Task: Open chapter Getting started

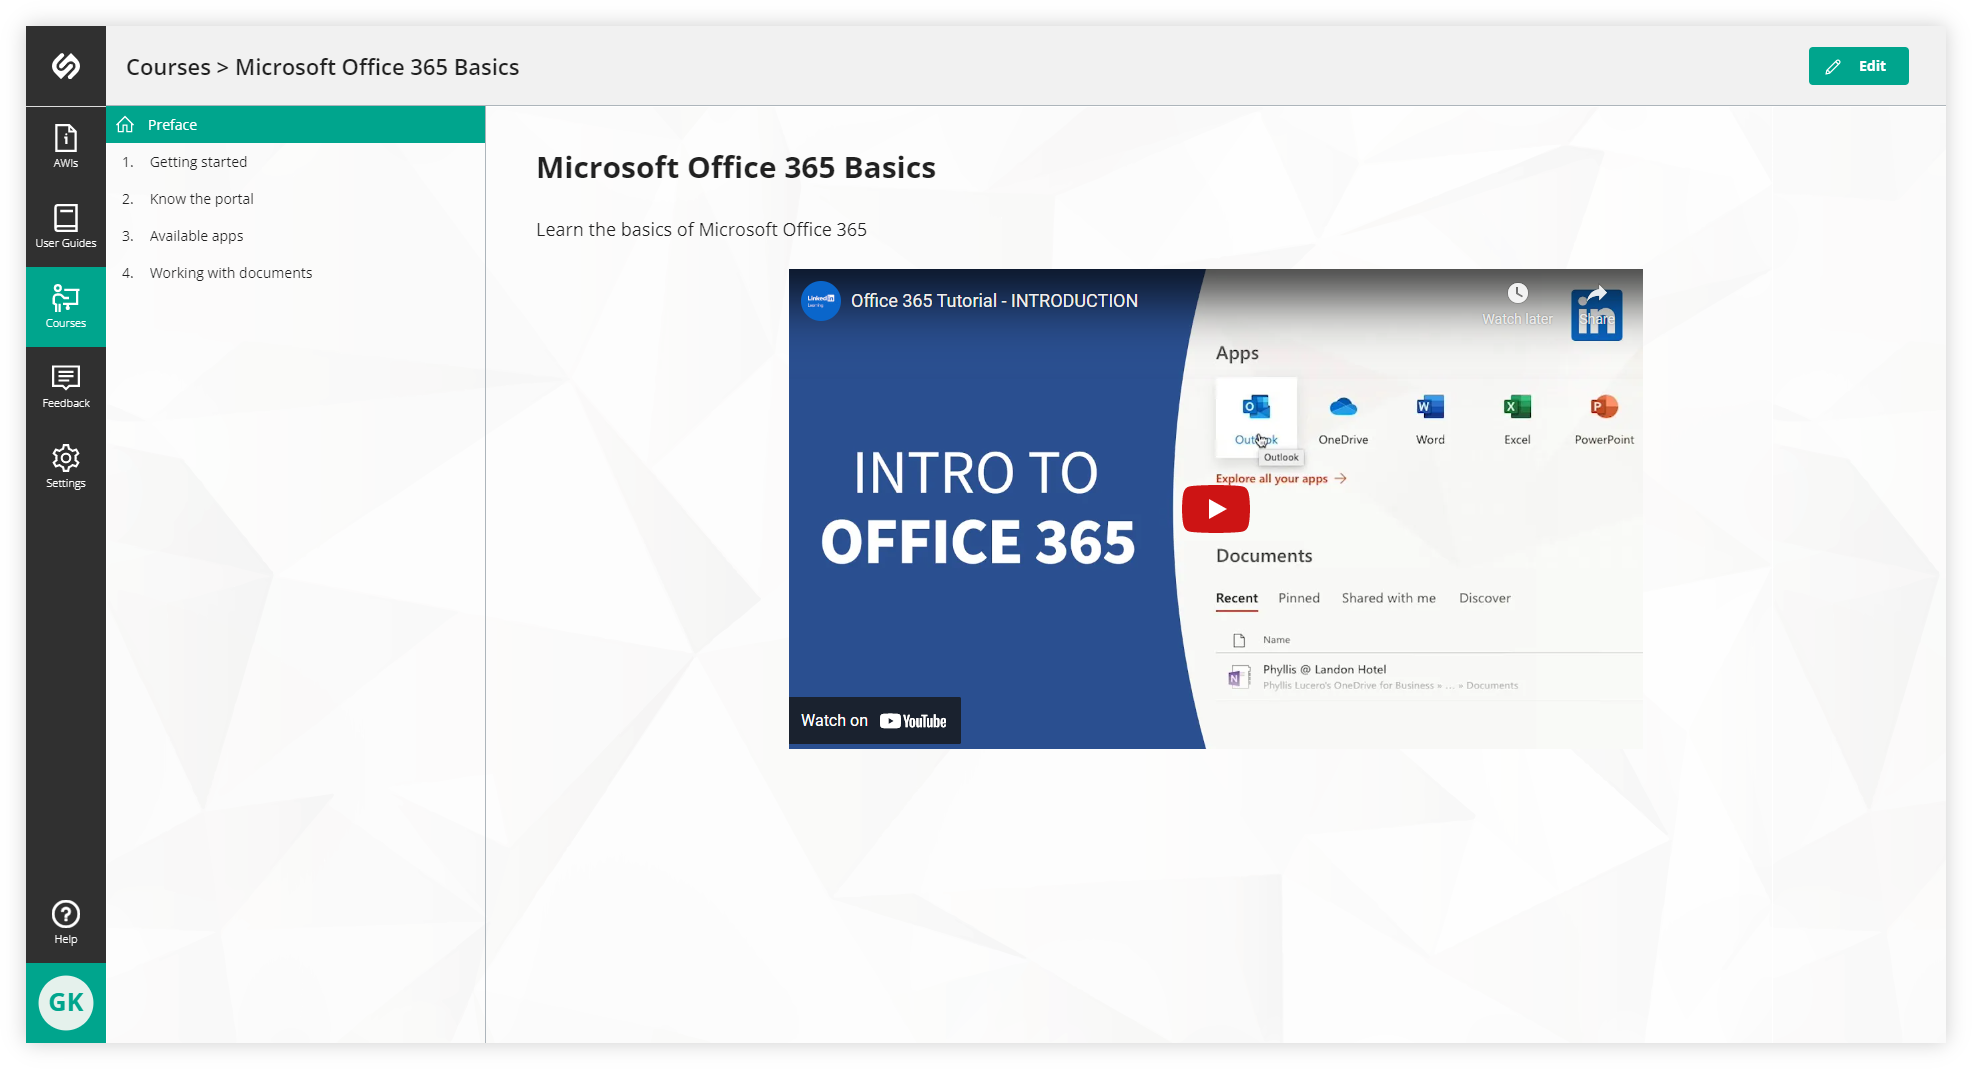Action: [296, 162]
